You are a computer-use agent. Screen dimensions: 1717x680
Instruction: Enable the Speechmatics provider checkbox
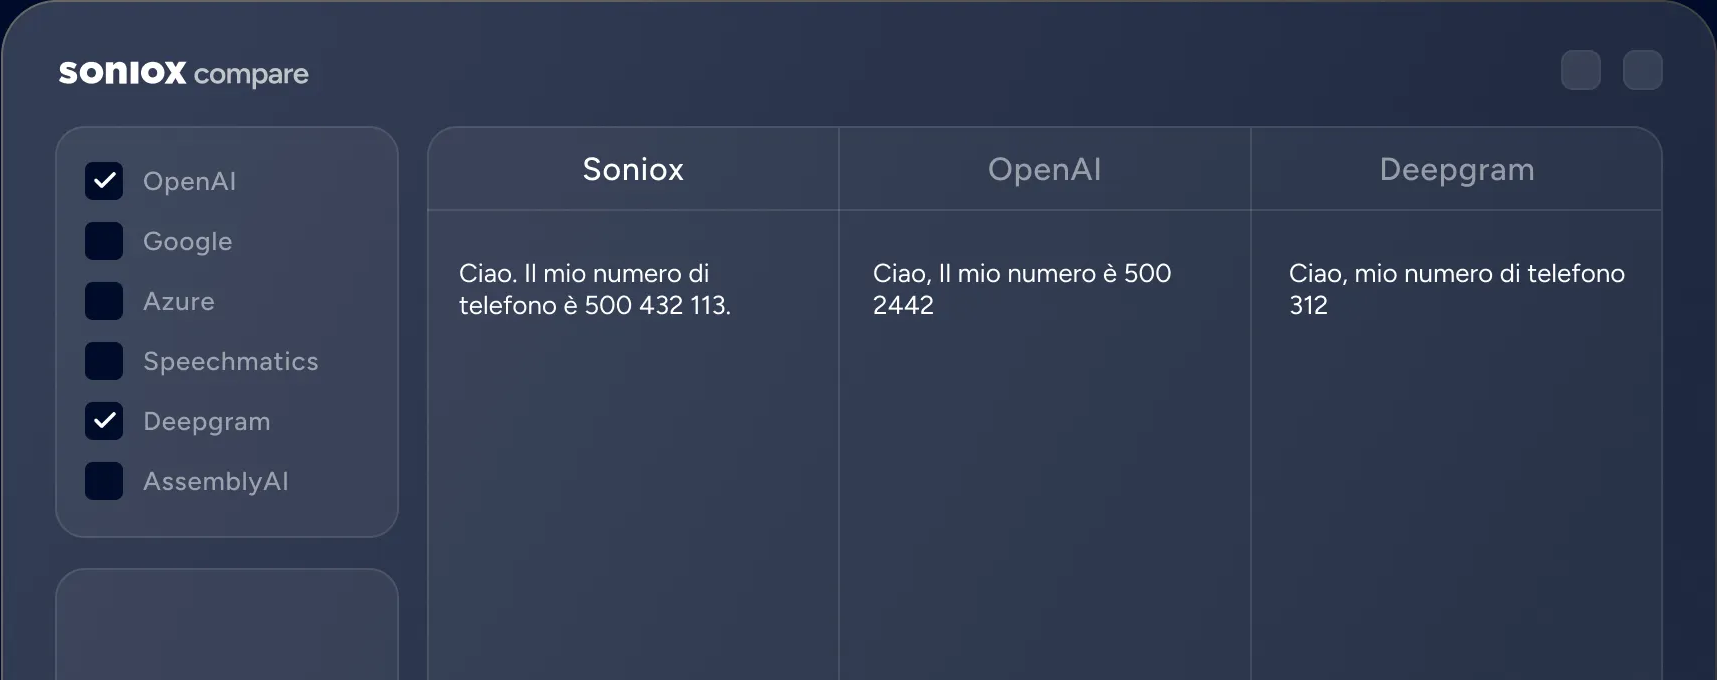(x=104, y=361)
